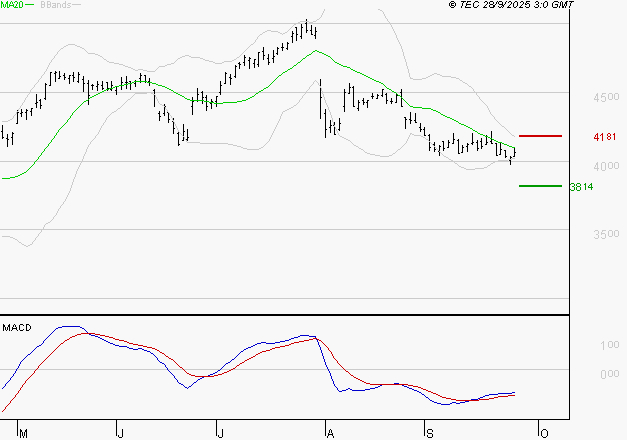627x440 pixels.
Task: Click the MA20 legend label
Action: [12, 5]
